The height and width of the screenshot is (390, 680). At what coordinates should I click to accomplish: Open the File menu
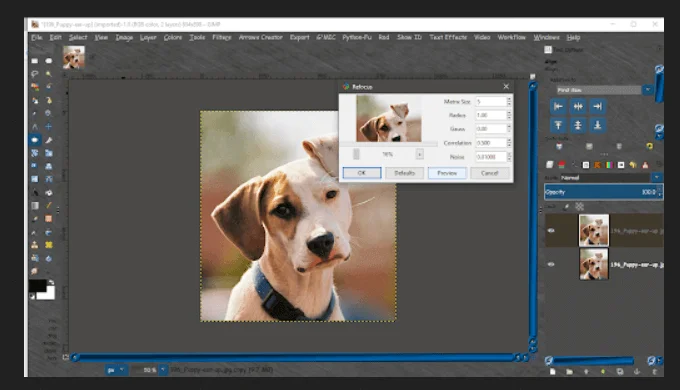[37, 37]
